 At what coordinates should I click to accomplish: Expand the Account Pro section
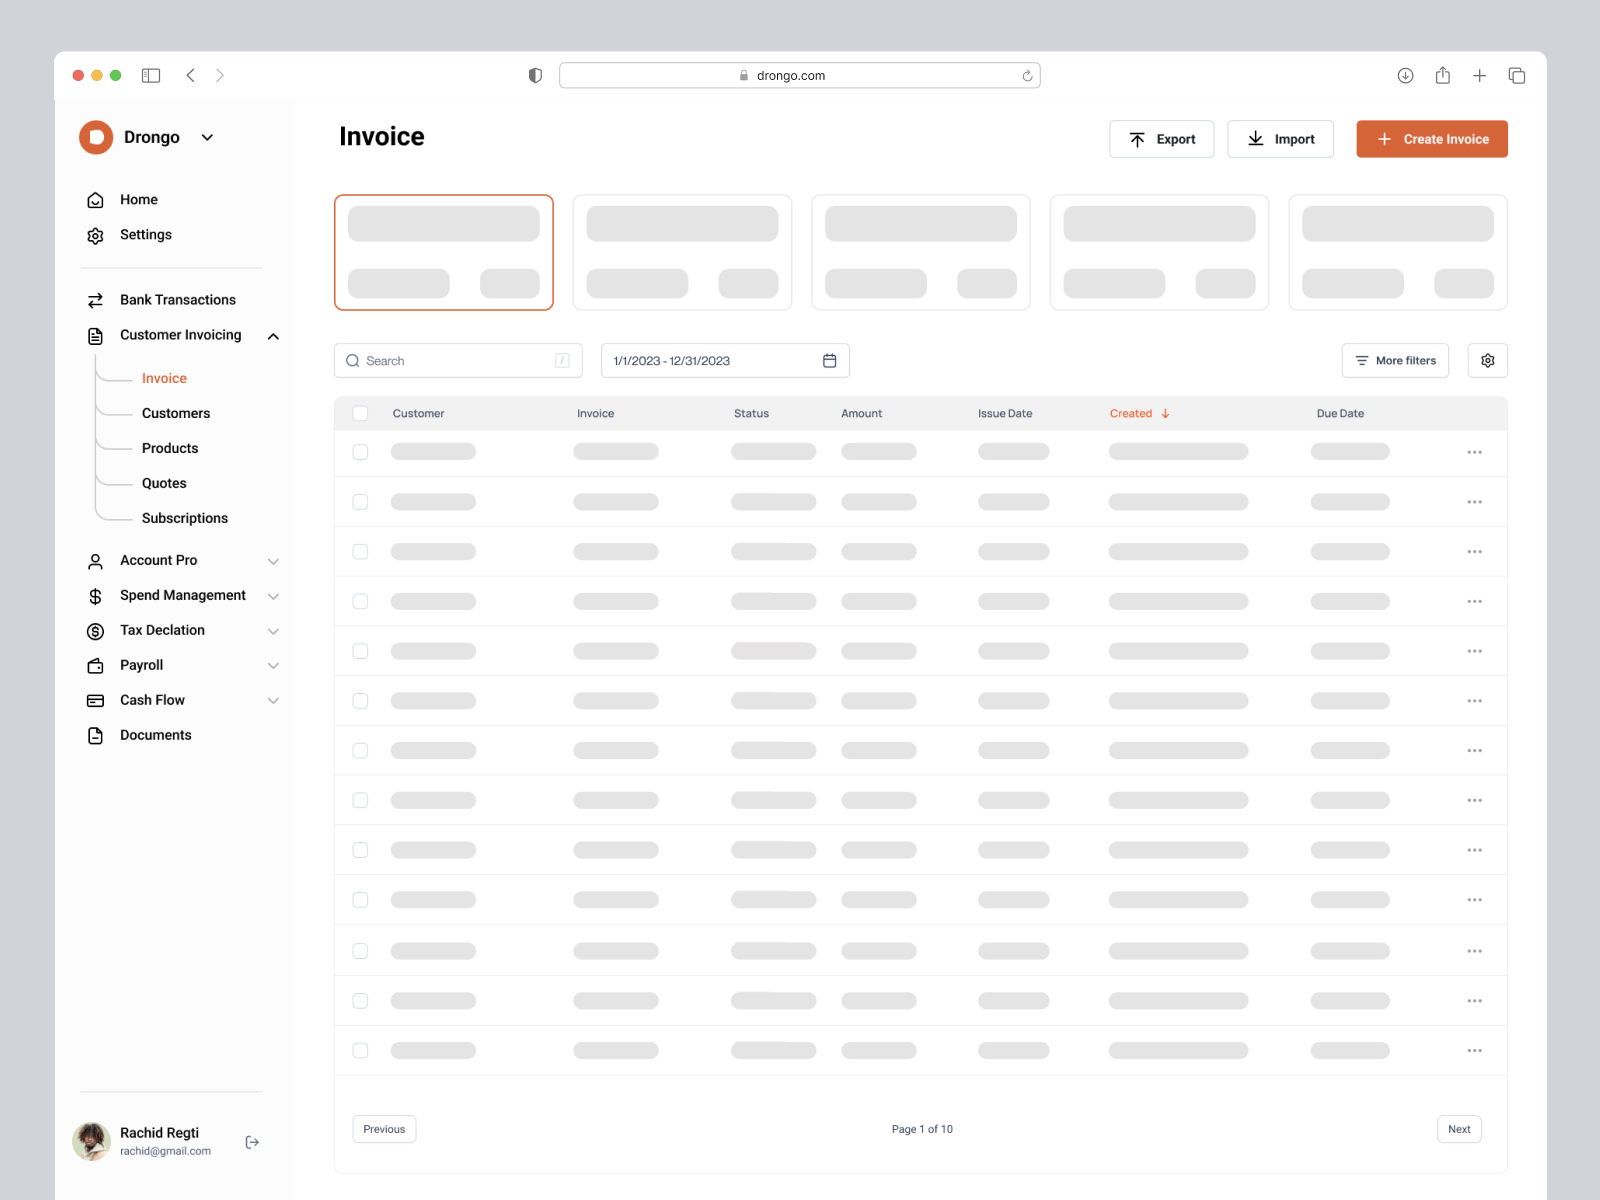[274, 560]
